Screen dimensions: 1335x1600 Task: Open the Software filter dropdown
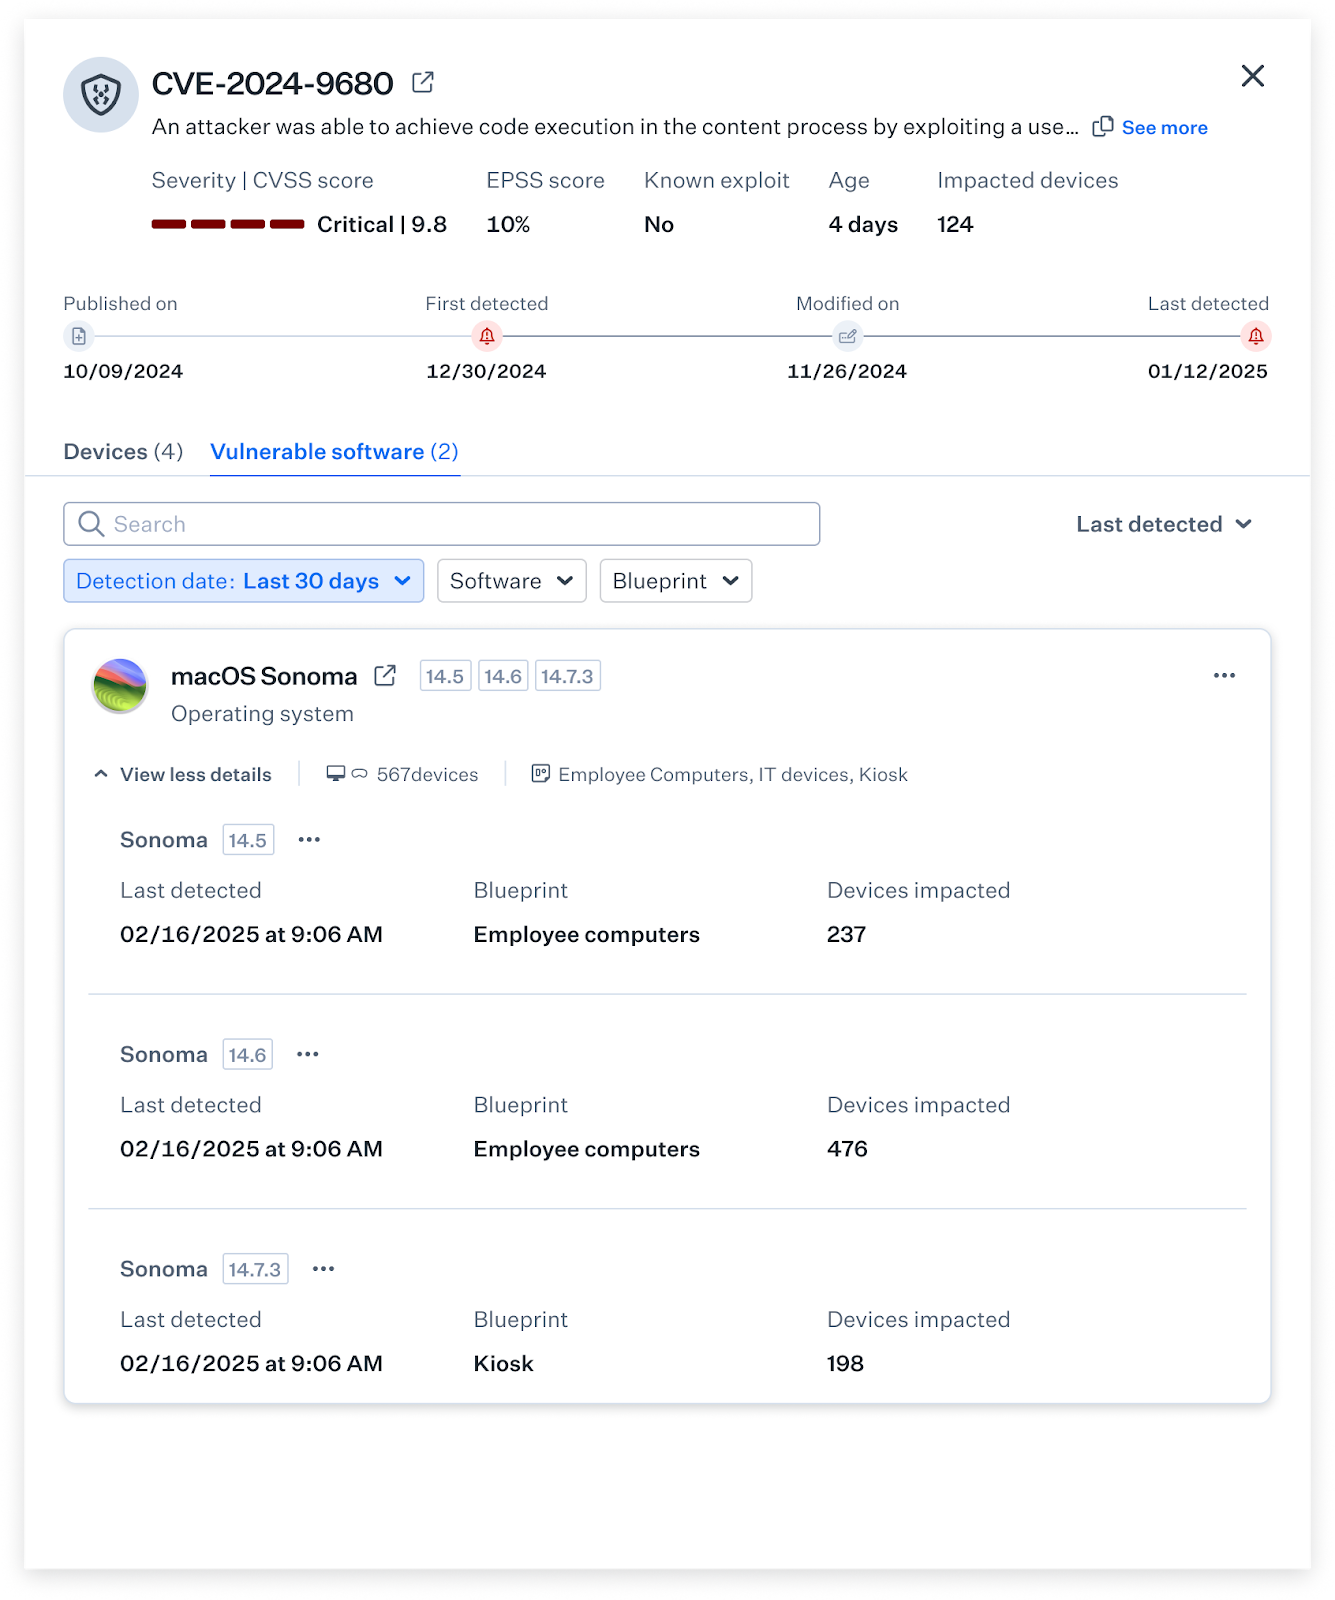click(x=511, y=581)
